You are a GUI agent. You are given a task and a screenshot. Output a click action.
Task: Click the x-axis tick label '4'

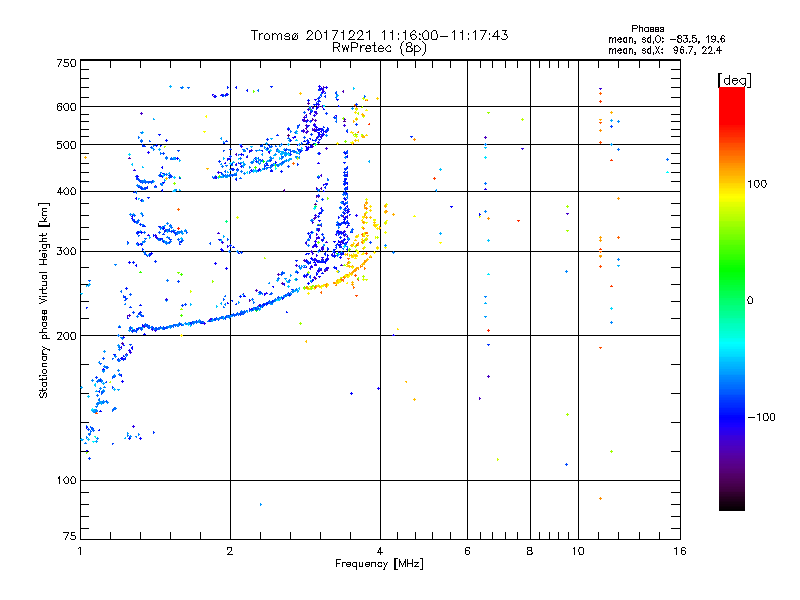pos(380,551)
